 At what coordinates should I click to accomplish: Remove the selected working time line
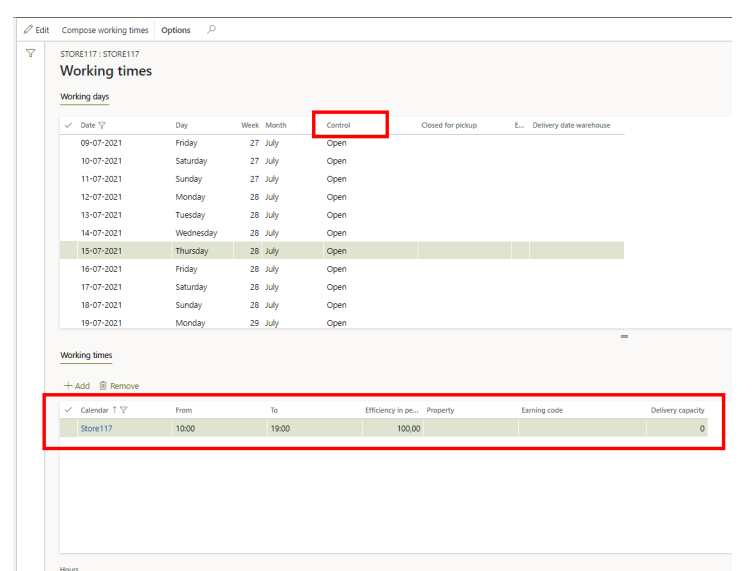coord(119,386)
